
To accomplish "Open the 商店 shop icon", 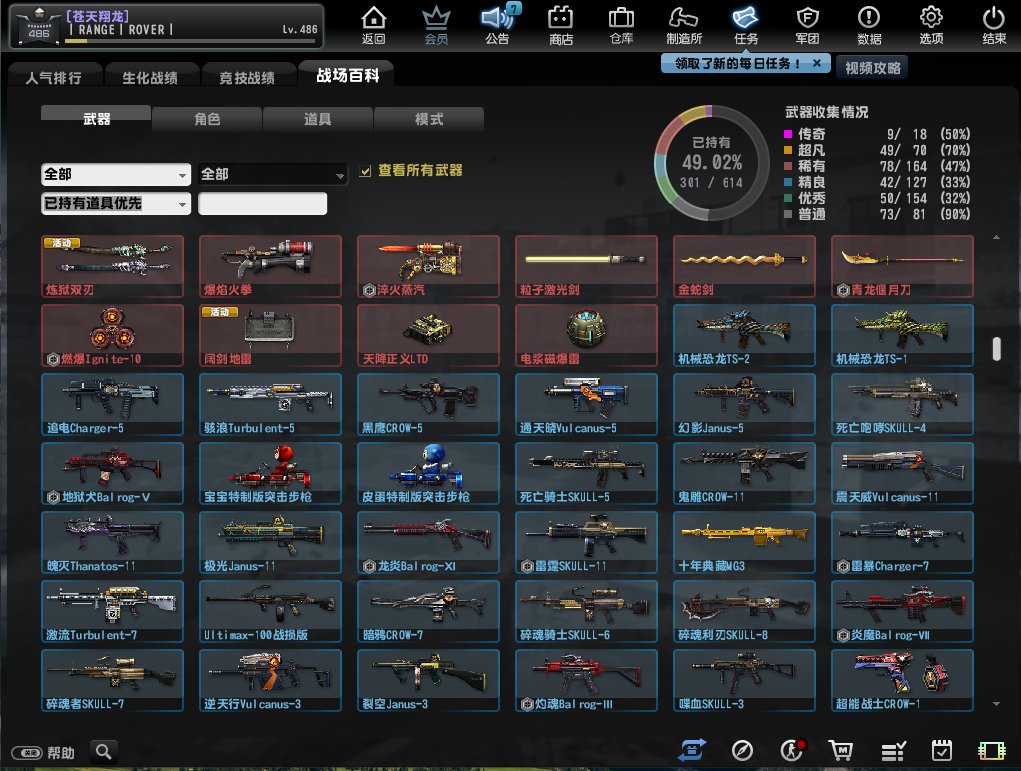I will [x=561, y=25].
